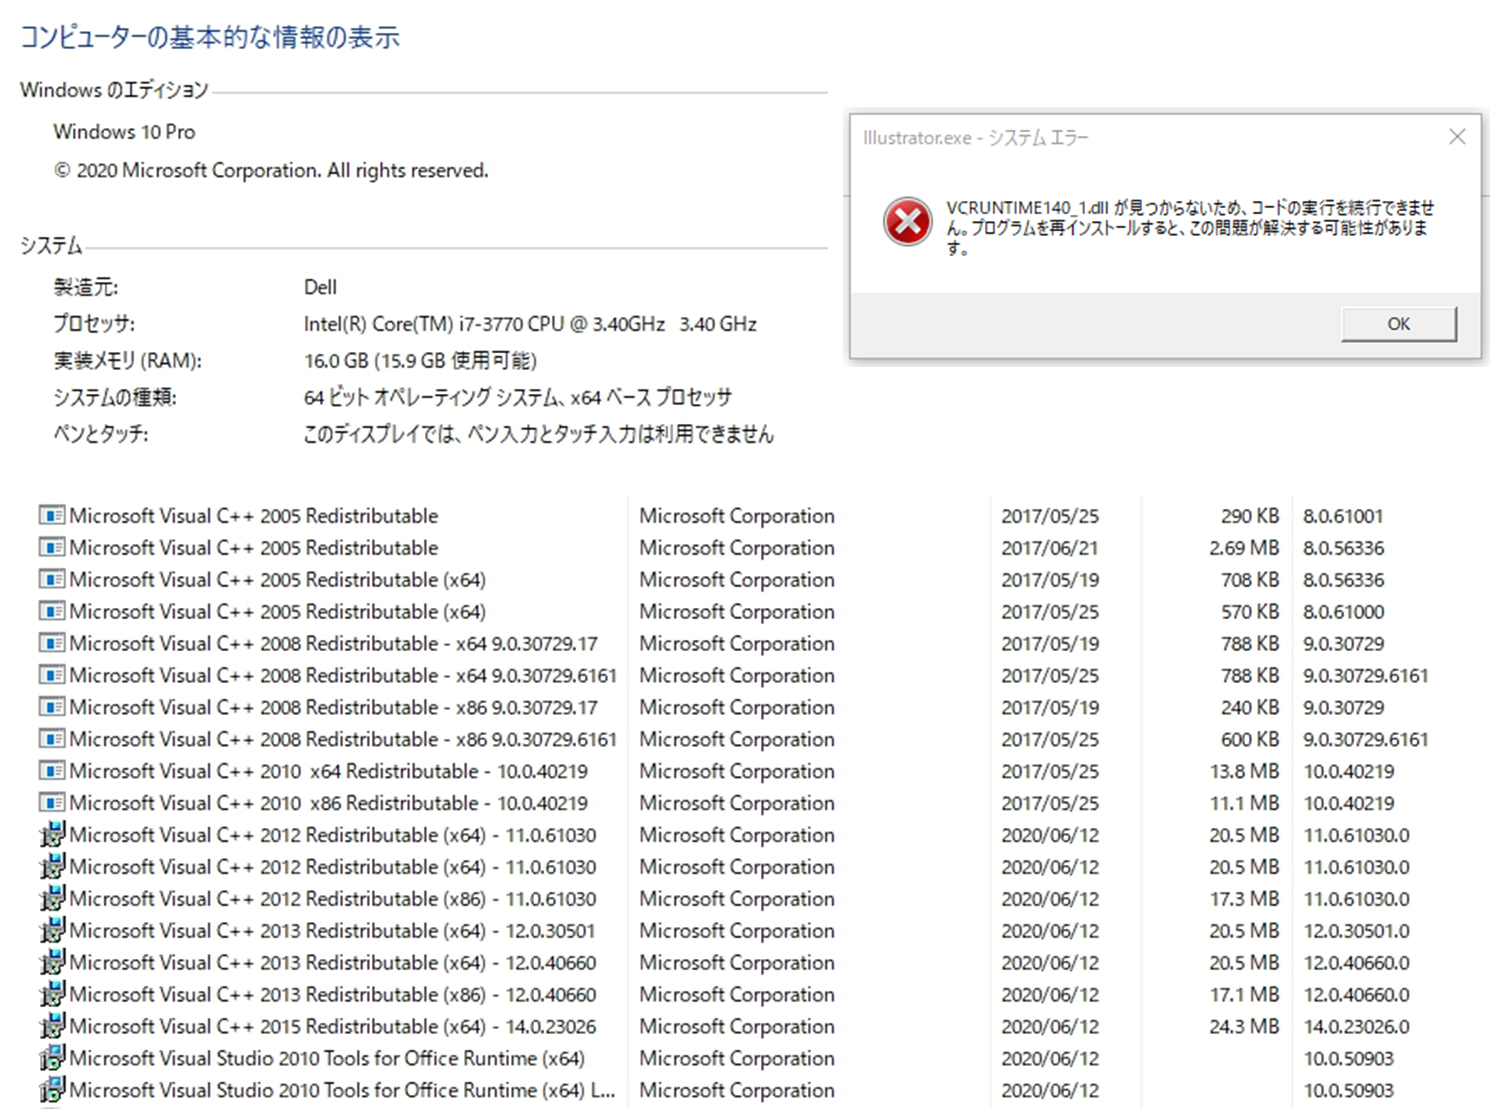Image resolution: width=1490 pixels, height=1109 pixels.
Task: Click the '570 KB' size cell
Action: (x=1249, y=612)
